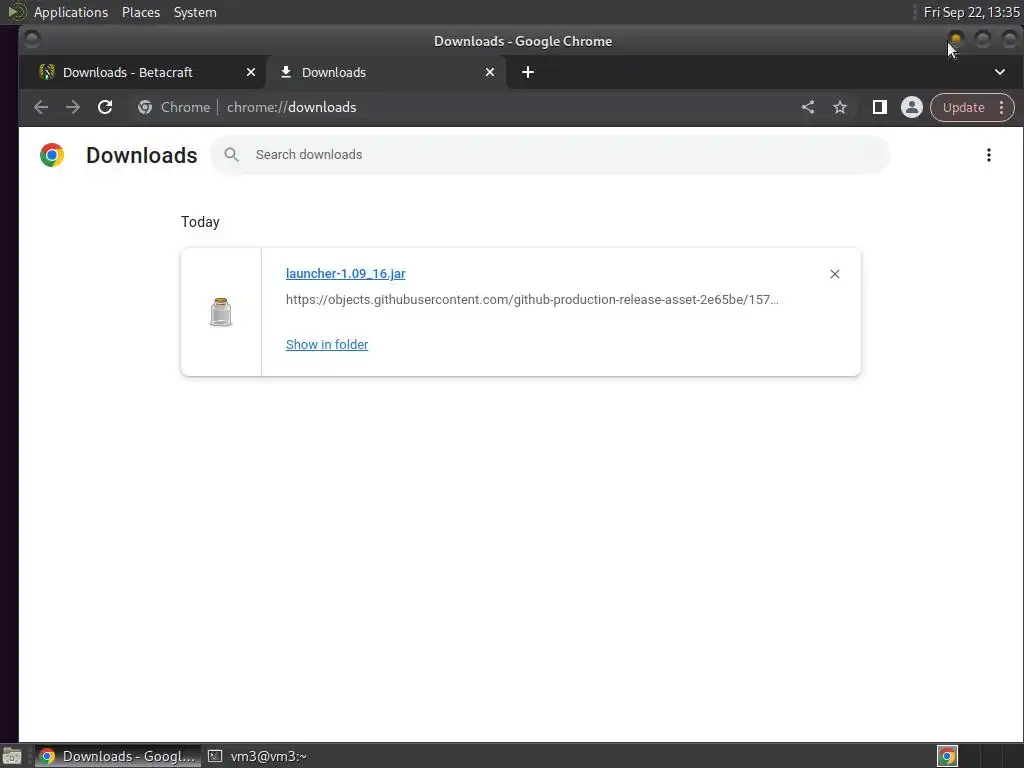Image resolution: width=1024 pixels, height=768 pixels.
Task: Click the window menu button in title bar
Action: click(31, 40)
